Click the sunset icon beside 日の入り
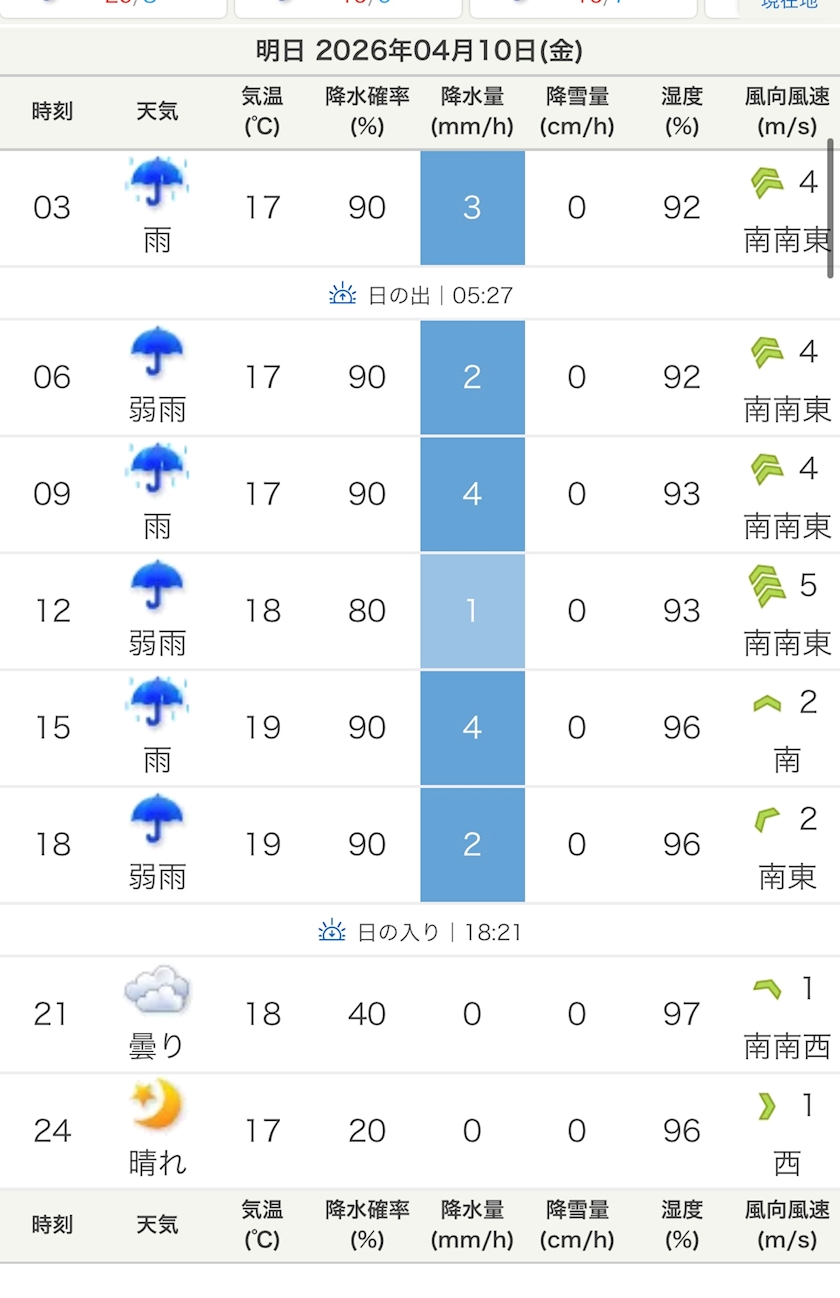The height and width of the screenshot is (1298, 840). click(x=332, y=931)
